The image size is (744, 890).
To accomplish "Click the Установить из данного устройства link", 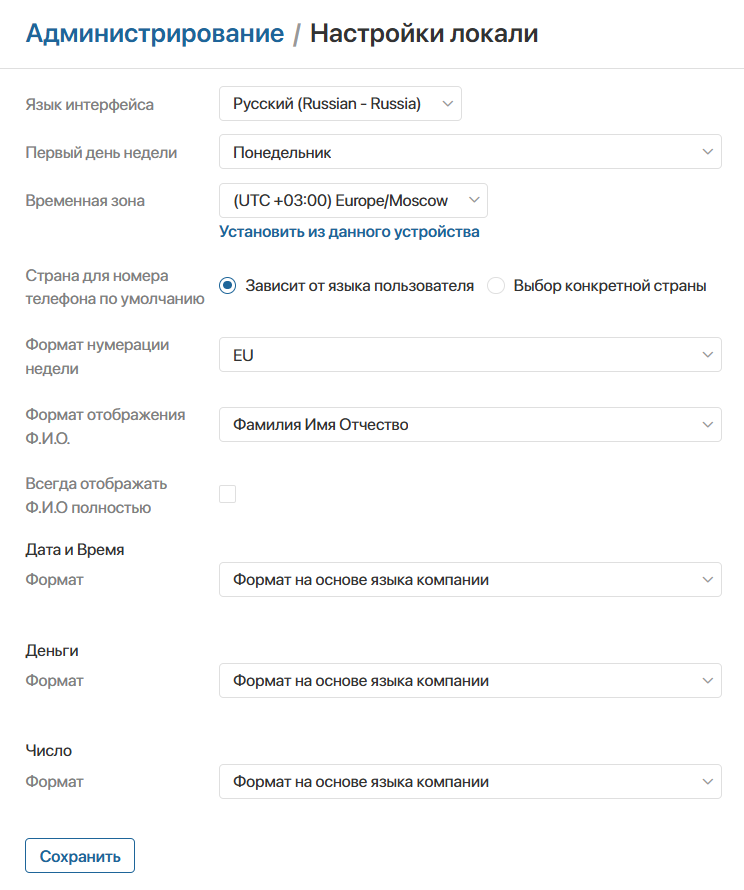I will pos(349,232).
